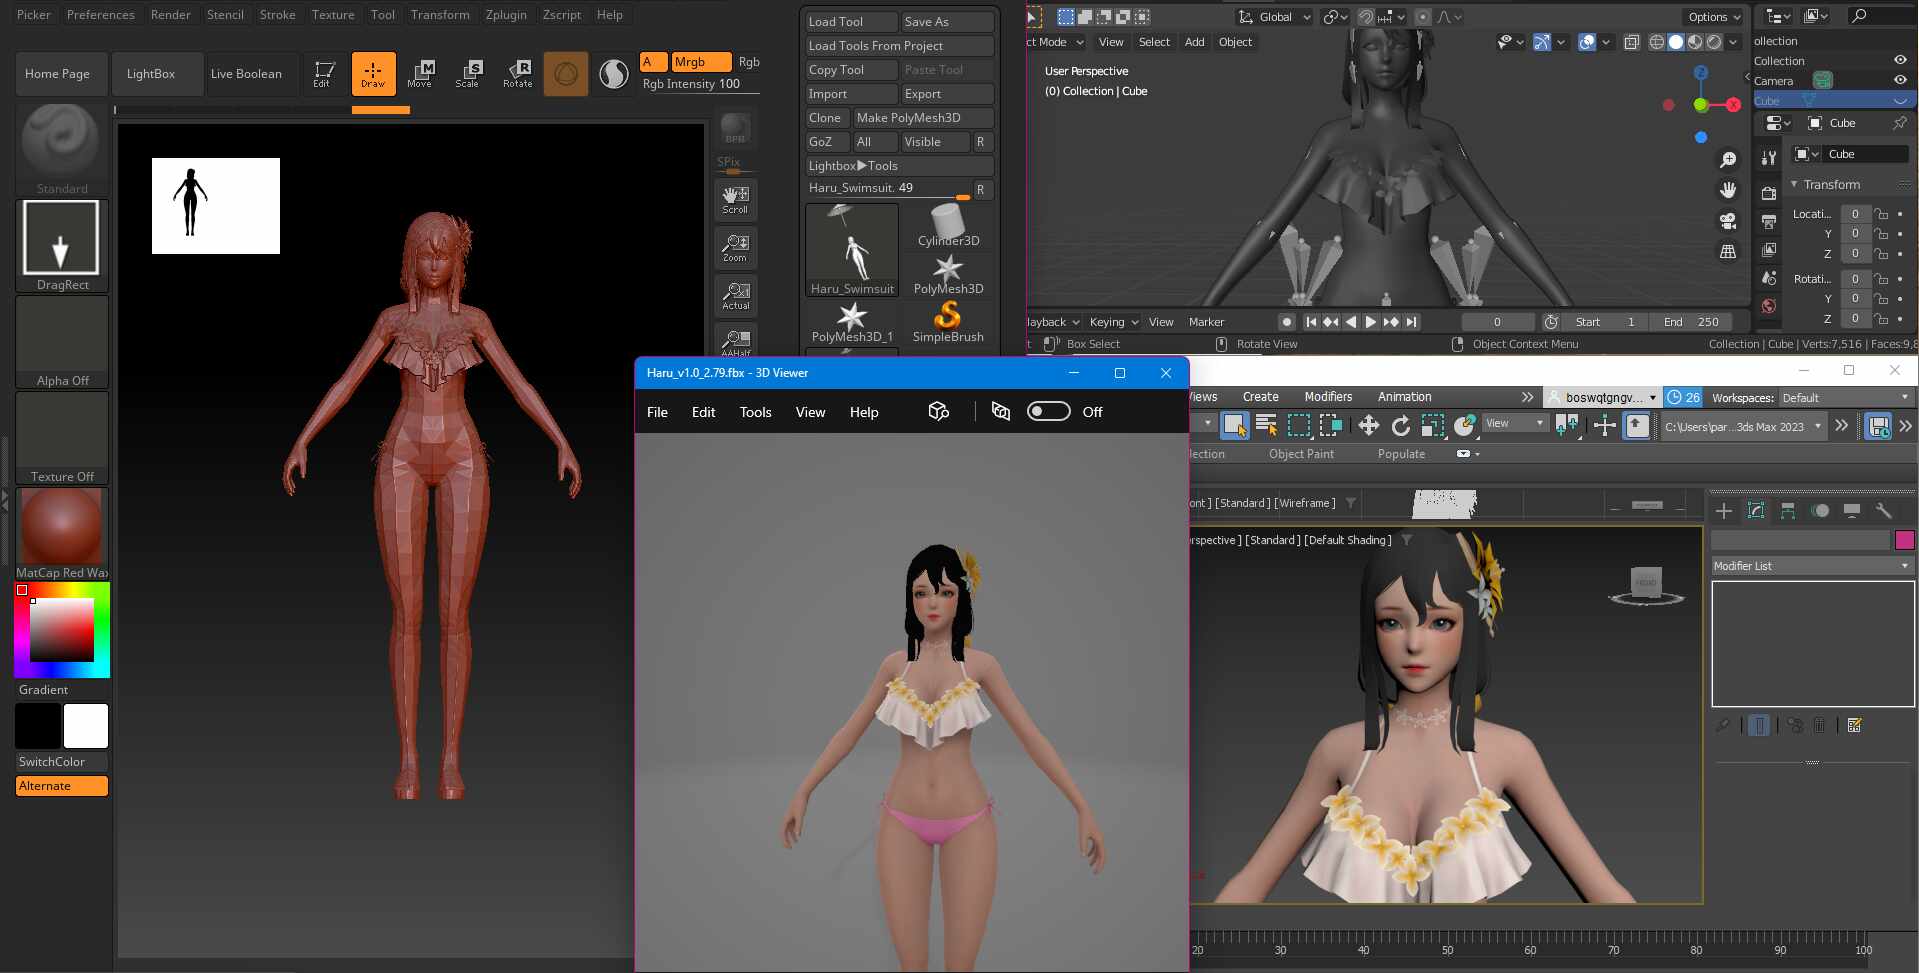Viewport: 1919px width, 973px height.
Task: Click the Zoom canvas icon
Action: [x=736, y=247]
